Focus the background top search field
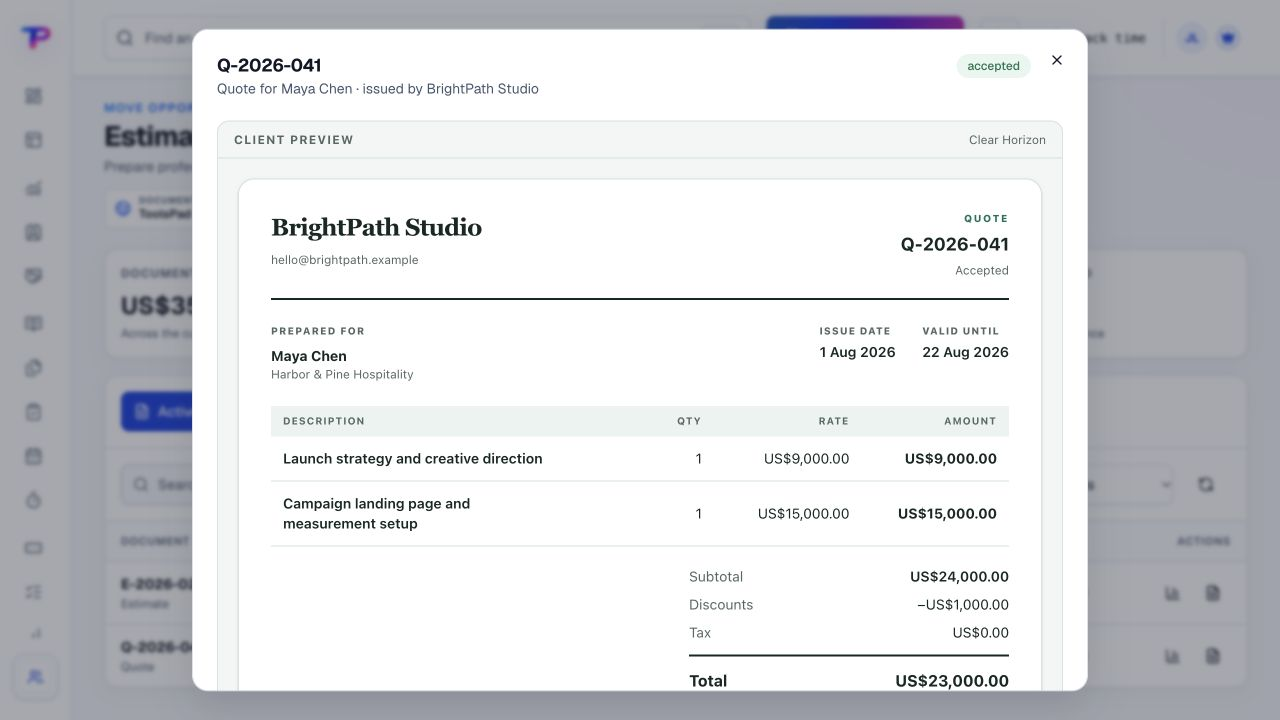Viewport: 1280px width, 720px height. (x=425, y=38)
